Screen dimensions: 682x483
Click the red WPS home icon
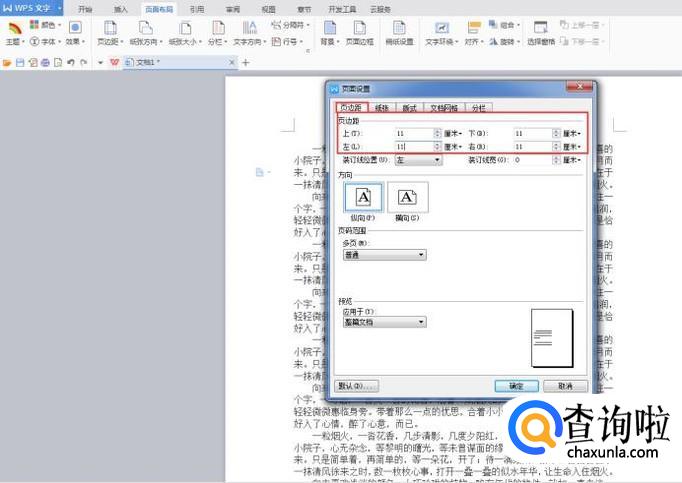(114, 63)
